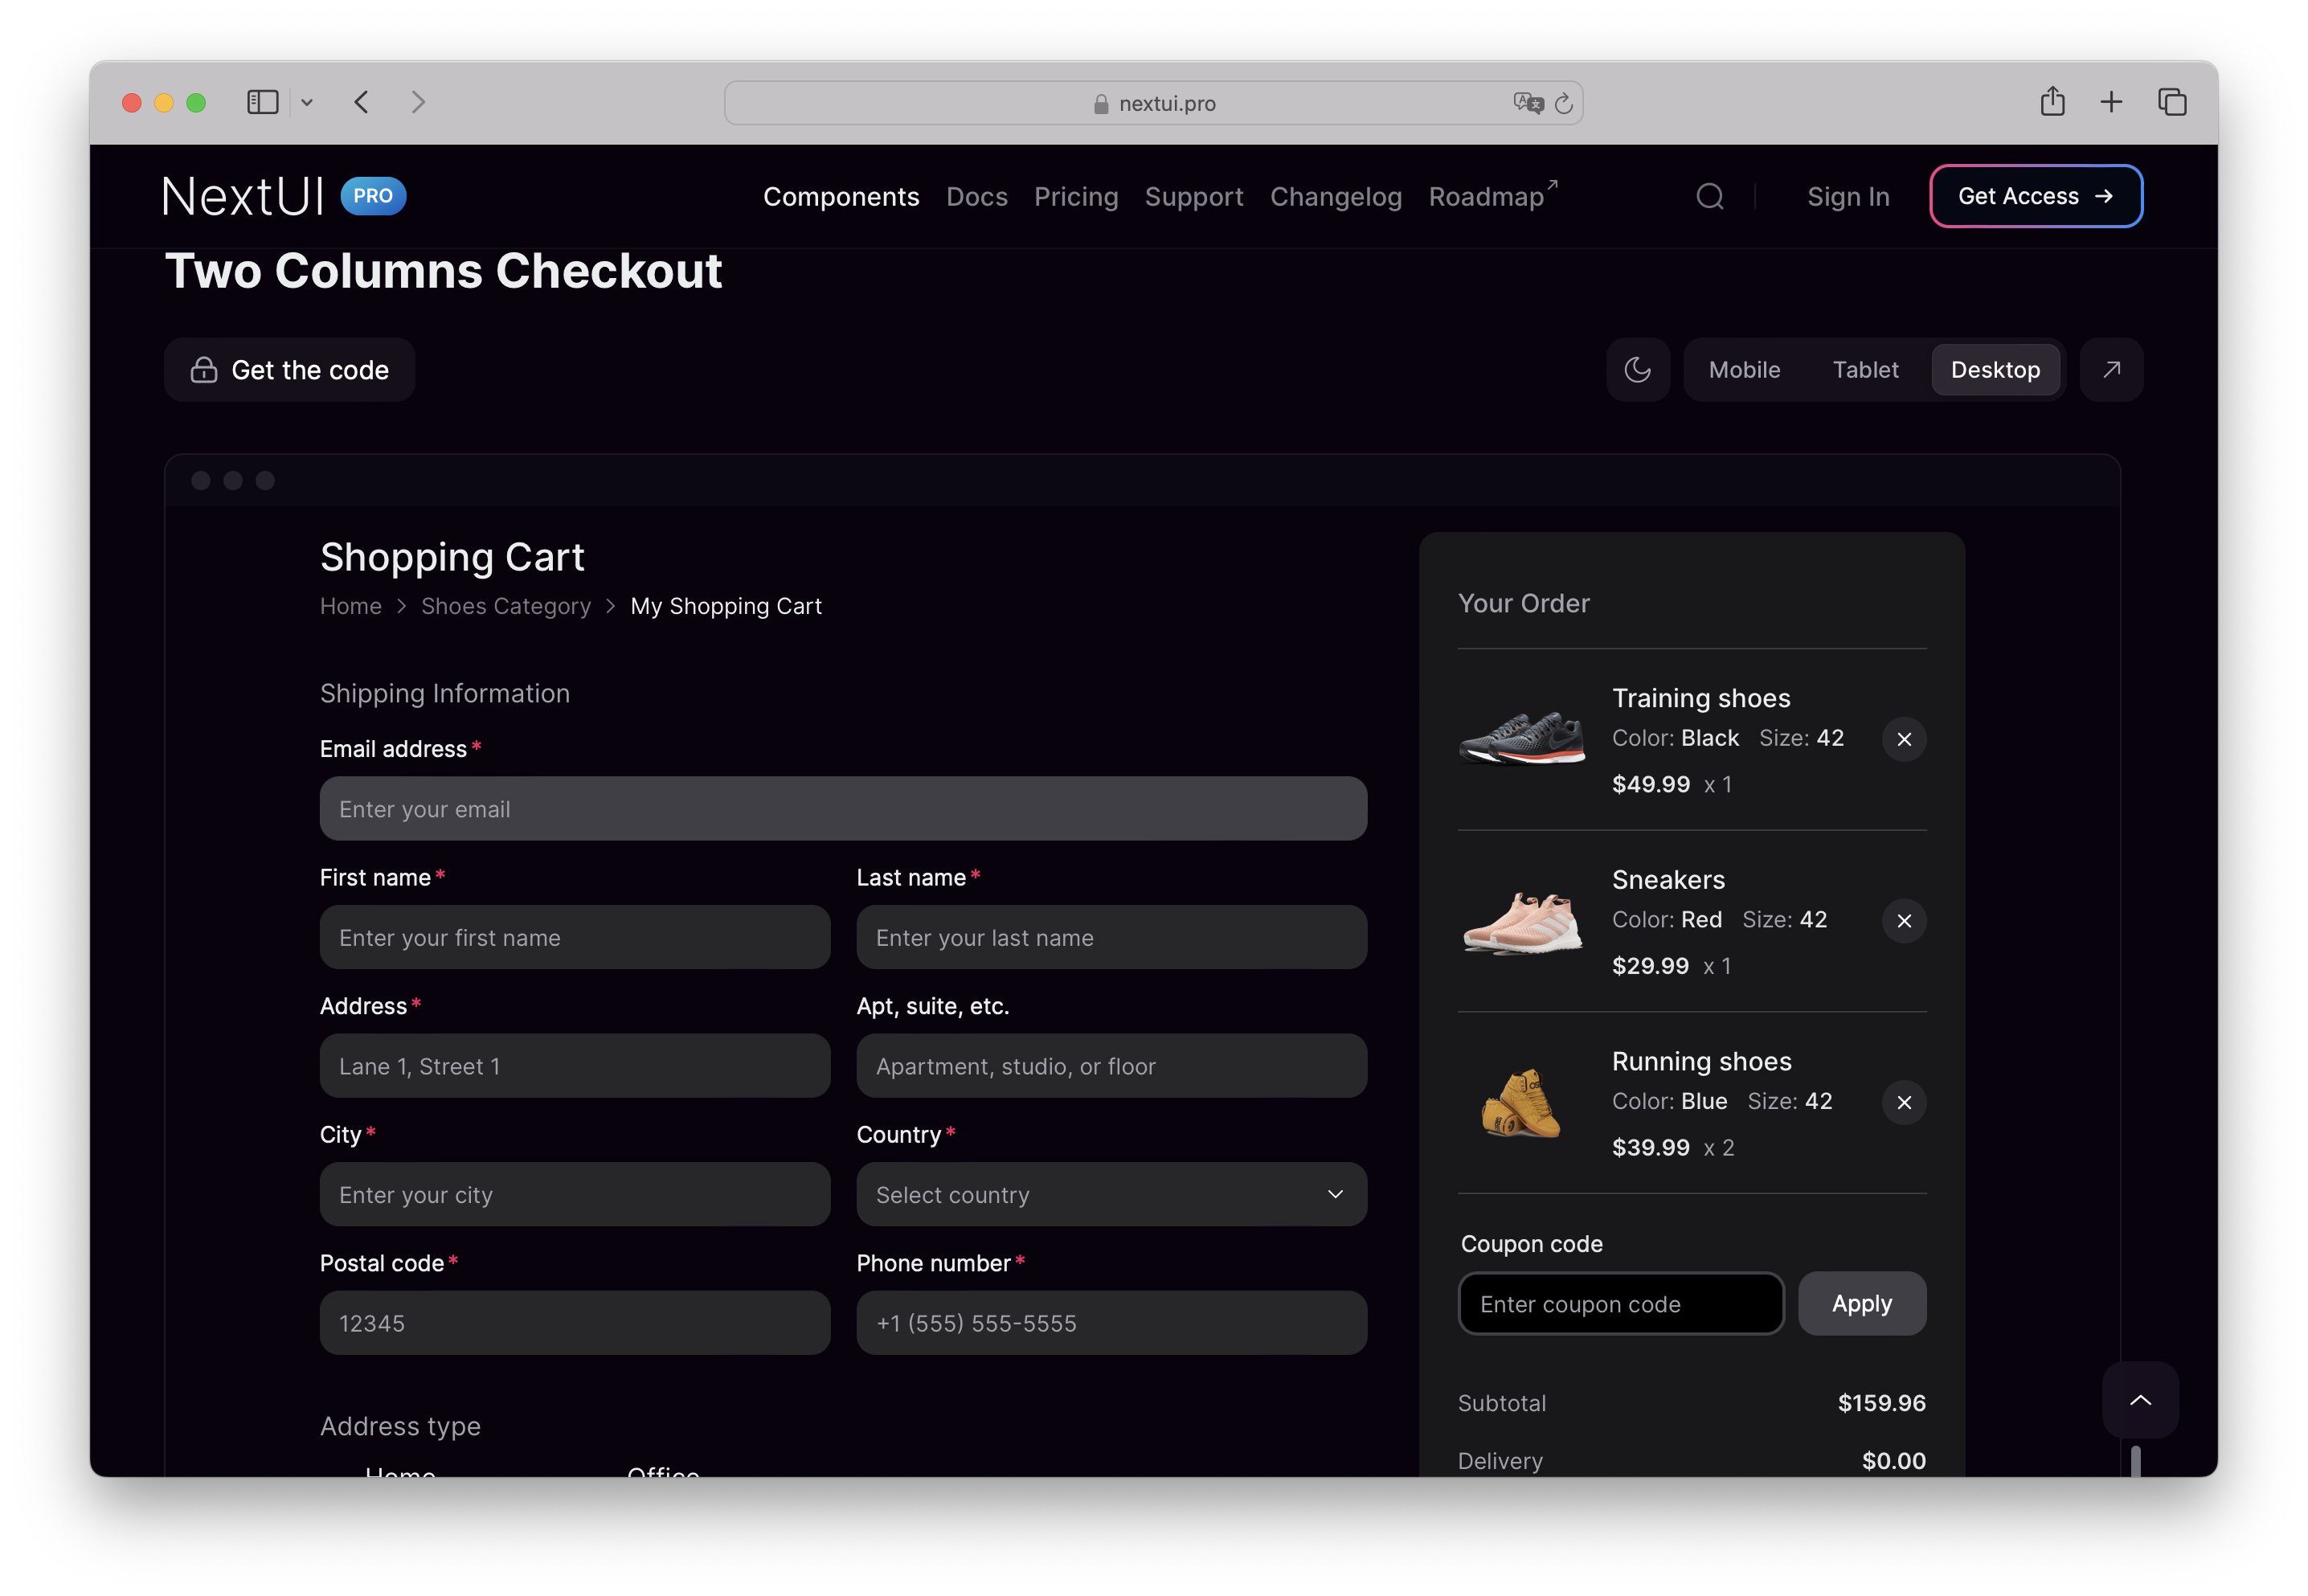The height and width of the screenshot is (1596, 2308).
Task: Reload the page with the refresh icon
Action: [x=1564, y=102]
